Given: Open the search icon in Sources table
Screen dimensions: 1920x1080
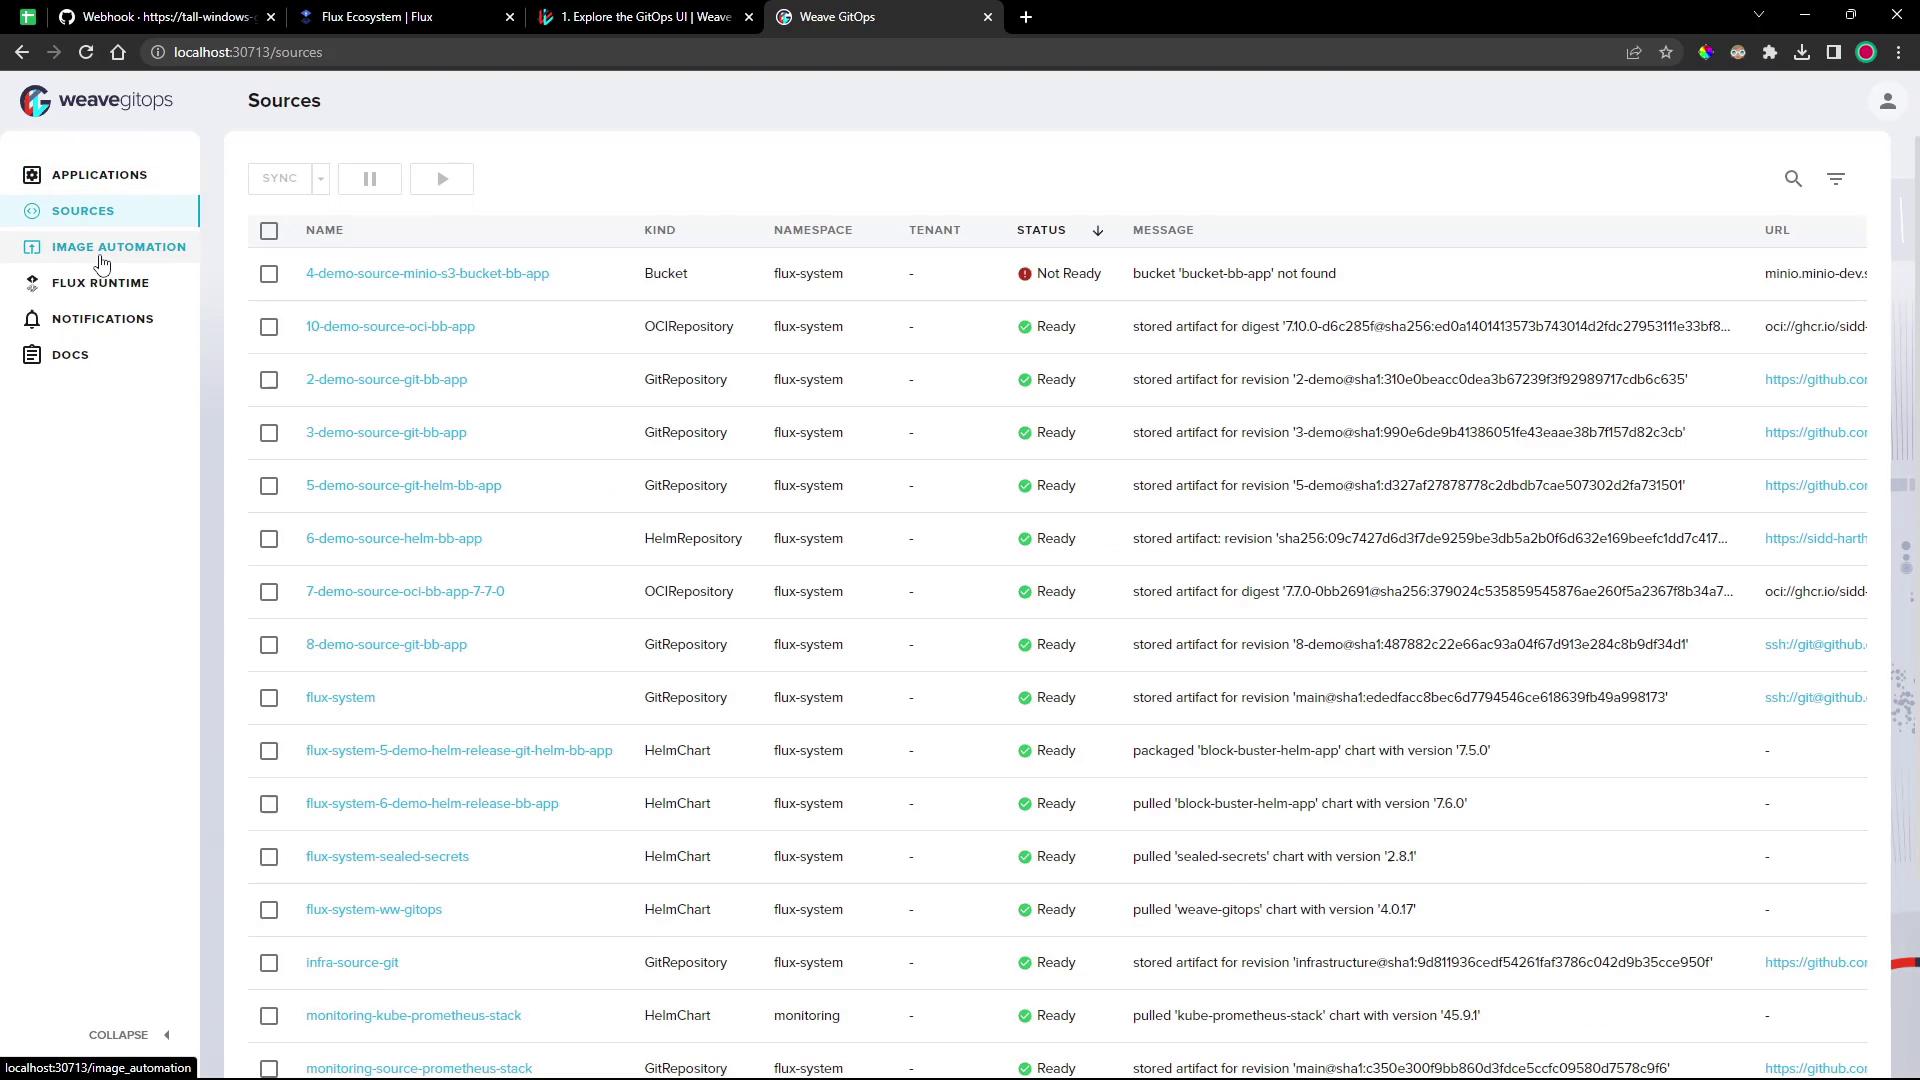Looking at the screenshot, I should coord(1793,179).
